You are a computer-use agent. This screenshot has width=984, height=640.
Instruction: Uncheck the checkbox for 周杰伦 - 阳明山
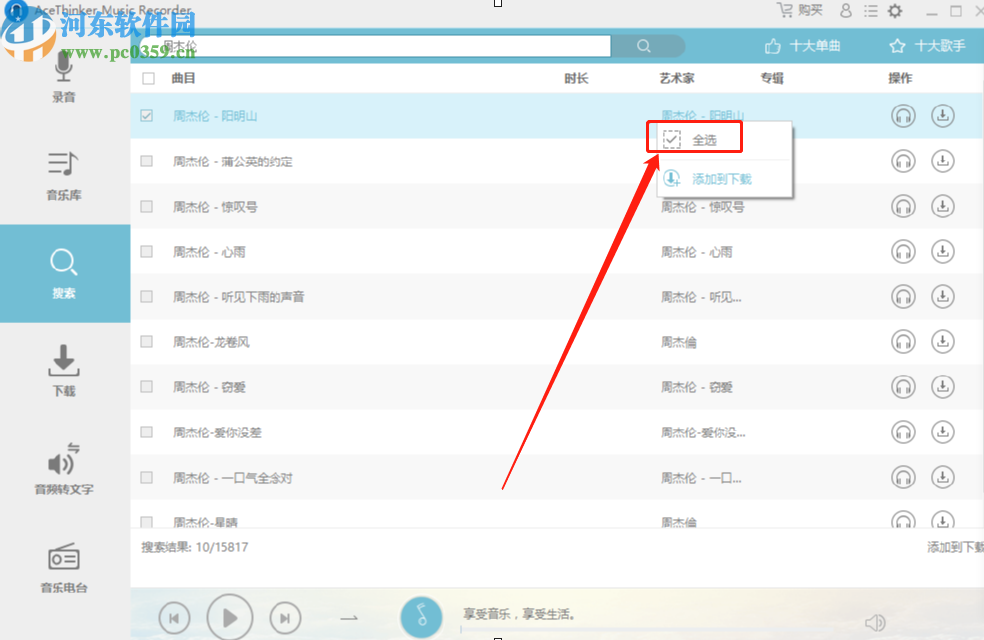pyautogui.click(x=147, y=115)
